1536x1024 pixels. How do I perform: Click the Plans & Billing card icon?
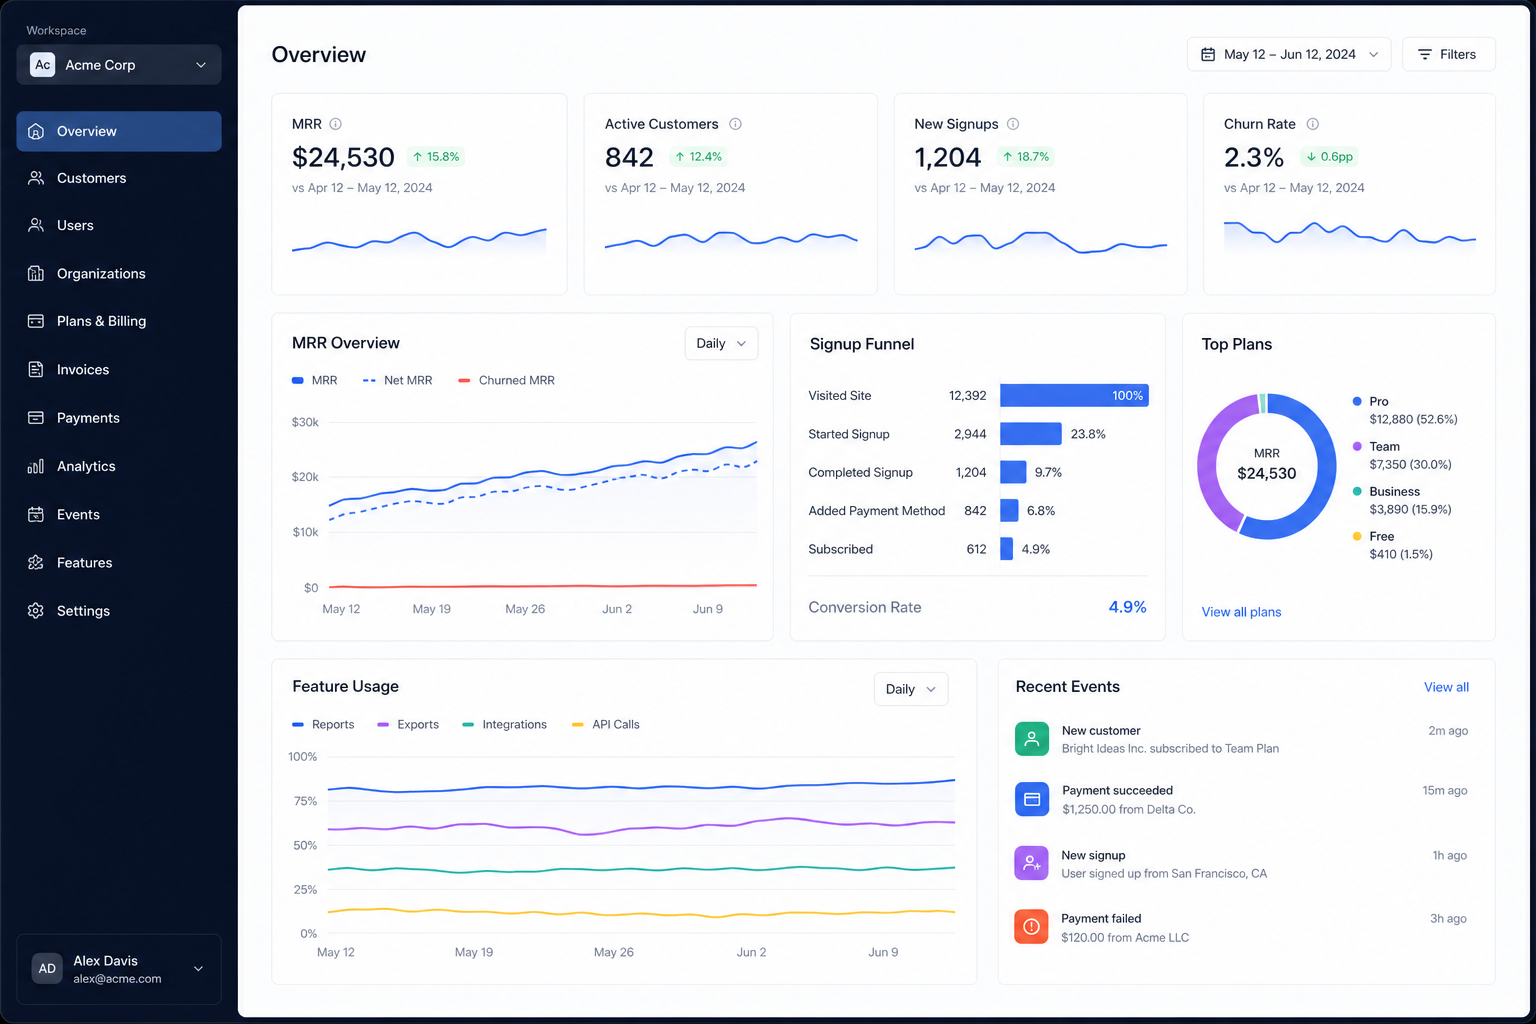pyautogui.click(x=36, y=321)
